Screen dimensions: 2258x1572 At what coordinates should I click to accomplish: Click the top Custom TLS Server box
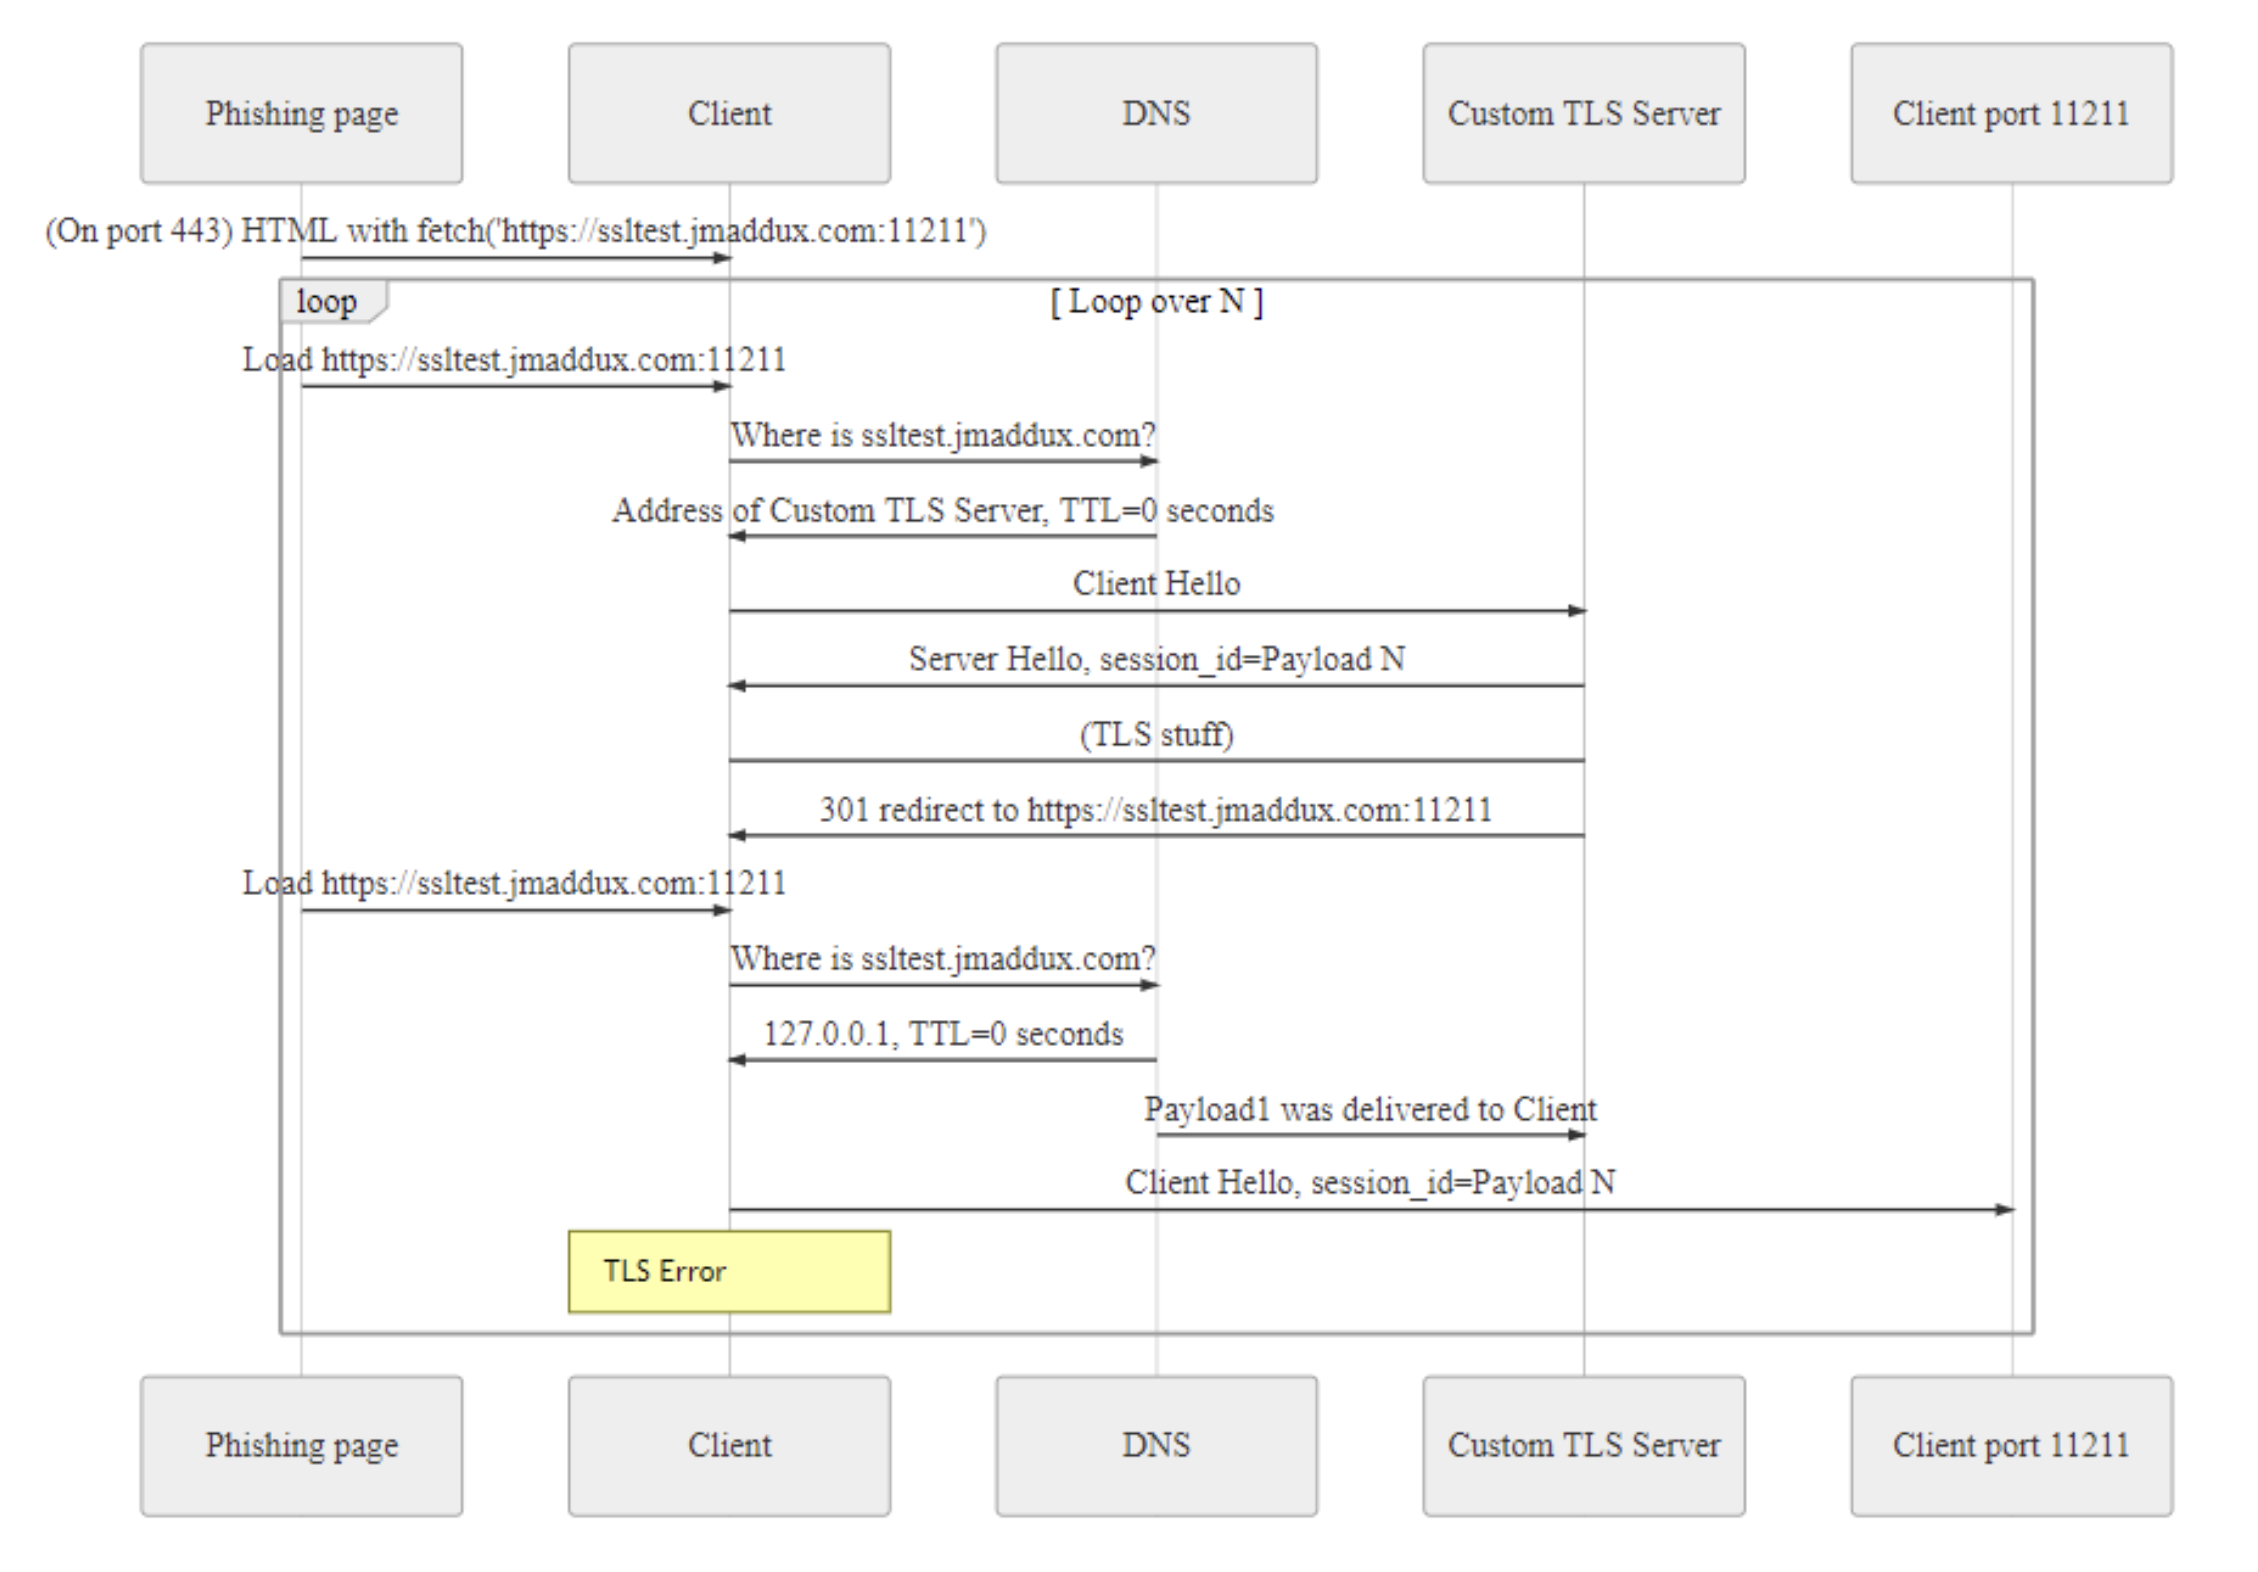pos(1584,113)
